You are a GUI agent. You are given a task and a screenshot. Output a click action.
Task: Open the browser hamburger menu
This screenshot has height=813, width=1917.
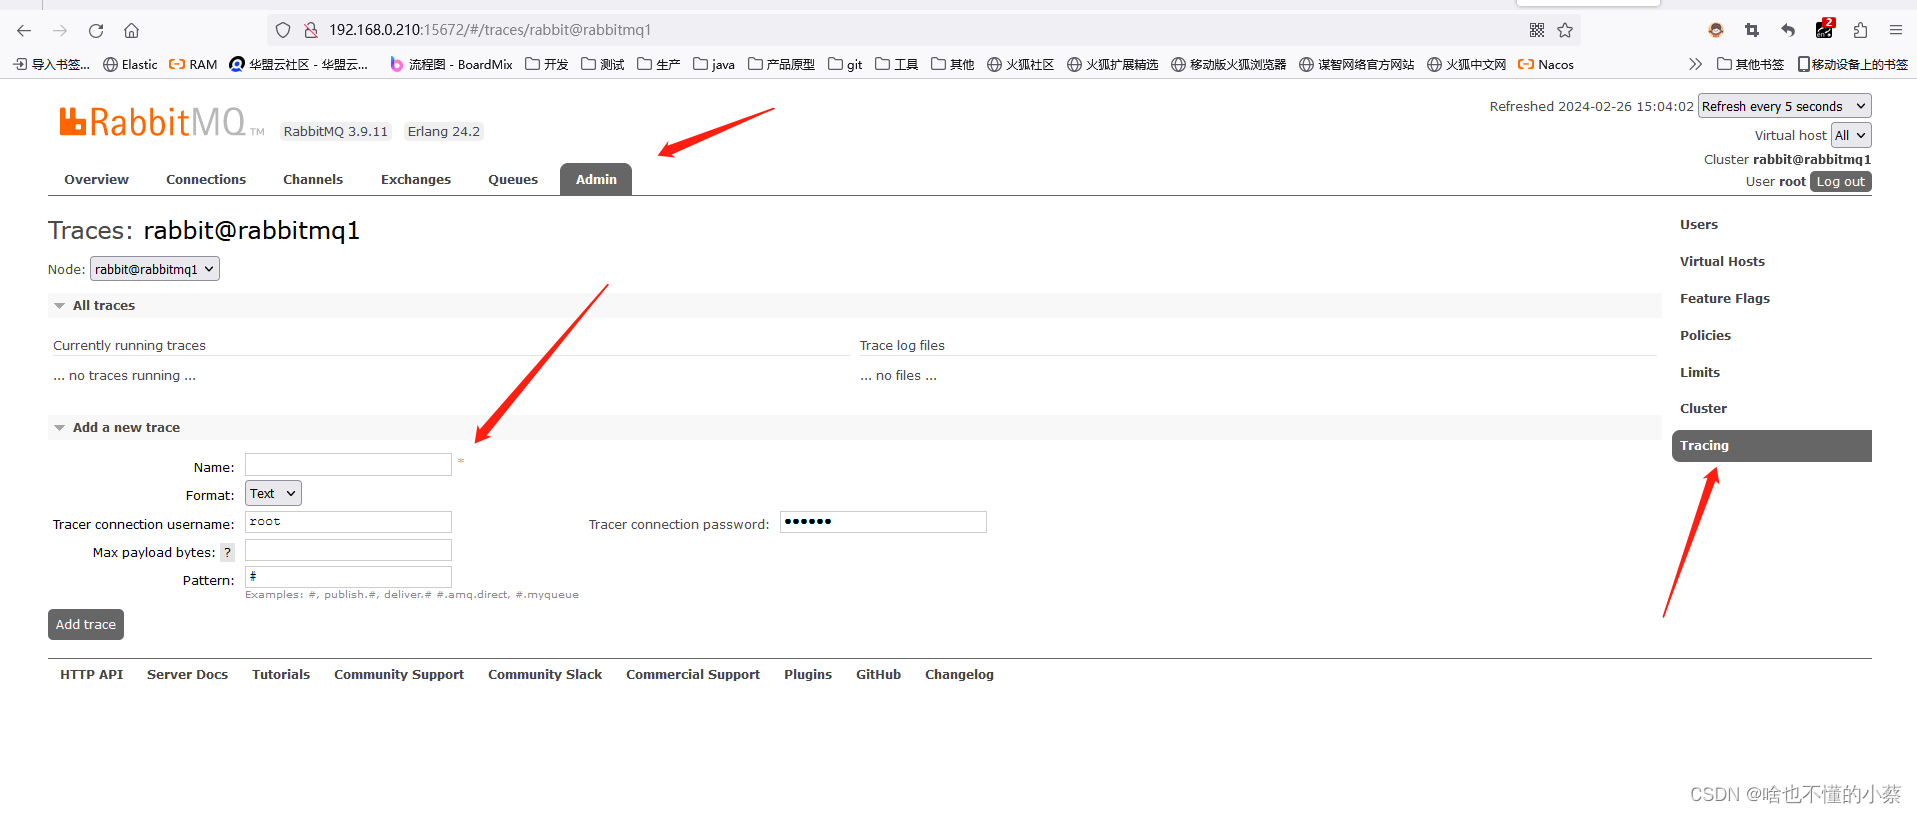pyautogui.click(x=1896, y=30)
